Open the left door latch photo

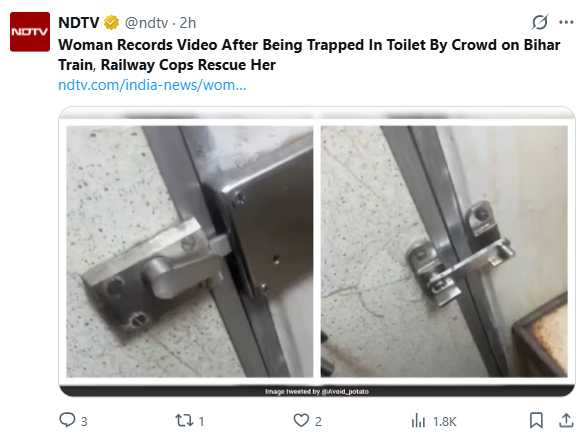[x=190, y=251]
